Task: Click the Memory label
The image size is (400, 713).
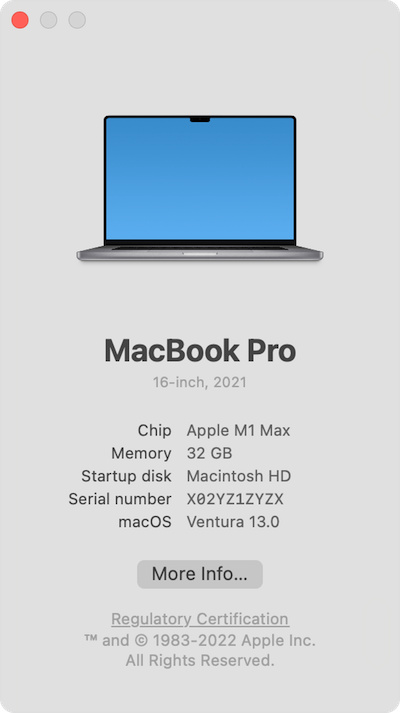Action: coord(141,453)
